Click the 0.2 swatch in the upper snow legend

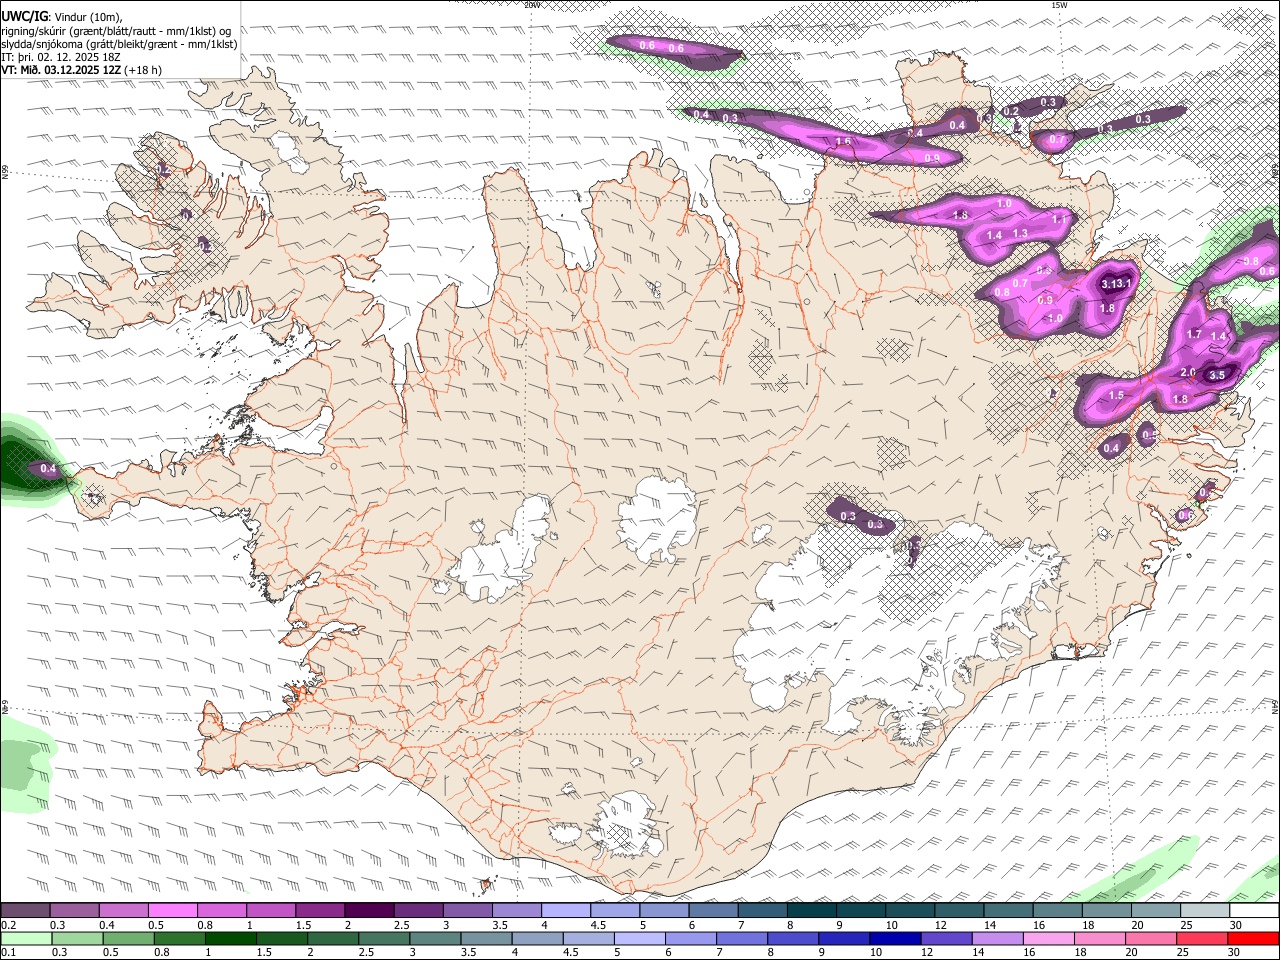(25, 911)
